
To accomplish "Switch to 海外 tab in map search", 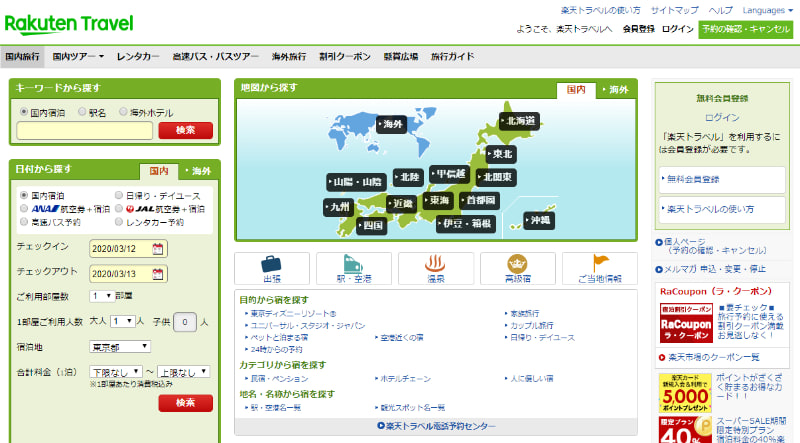I will point(616,90).
